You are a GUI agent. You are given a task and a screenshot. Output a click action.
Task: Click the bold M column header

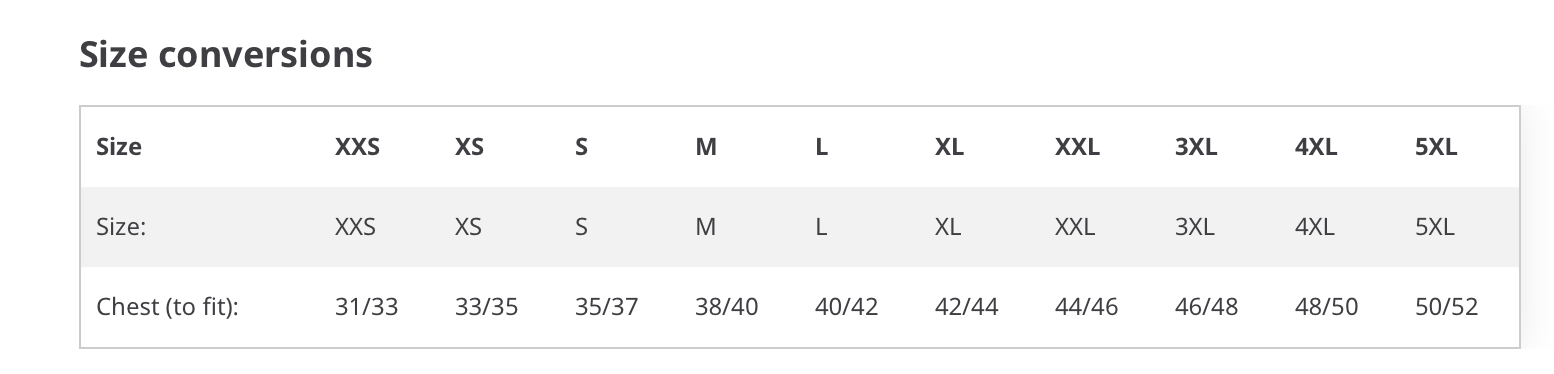pyautogui.click(x=706, y=147)
